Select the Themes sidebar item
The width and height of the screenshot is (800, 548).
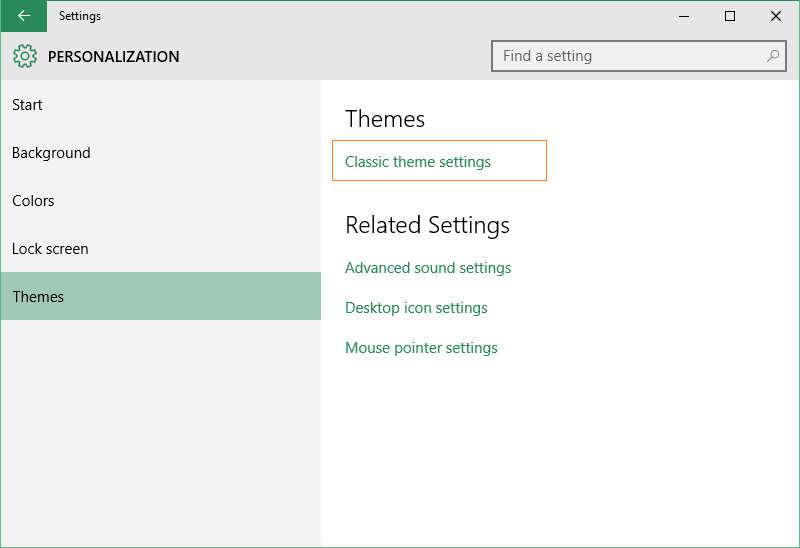tap(38, 297)
